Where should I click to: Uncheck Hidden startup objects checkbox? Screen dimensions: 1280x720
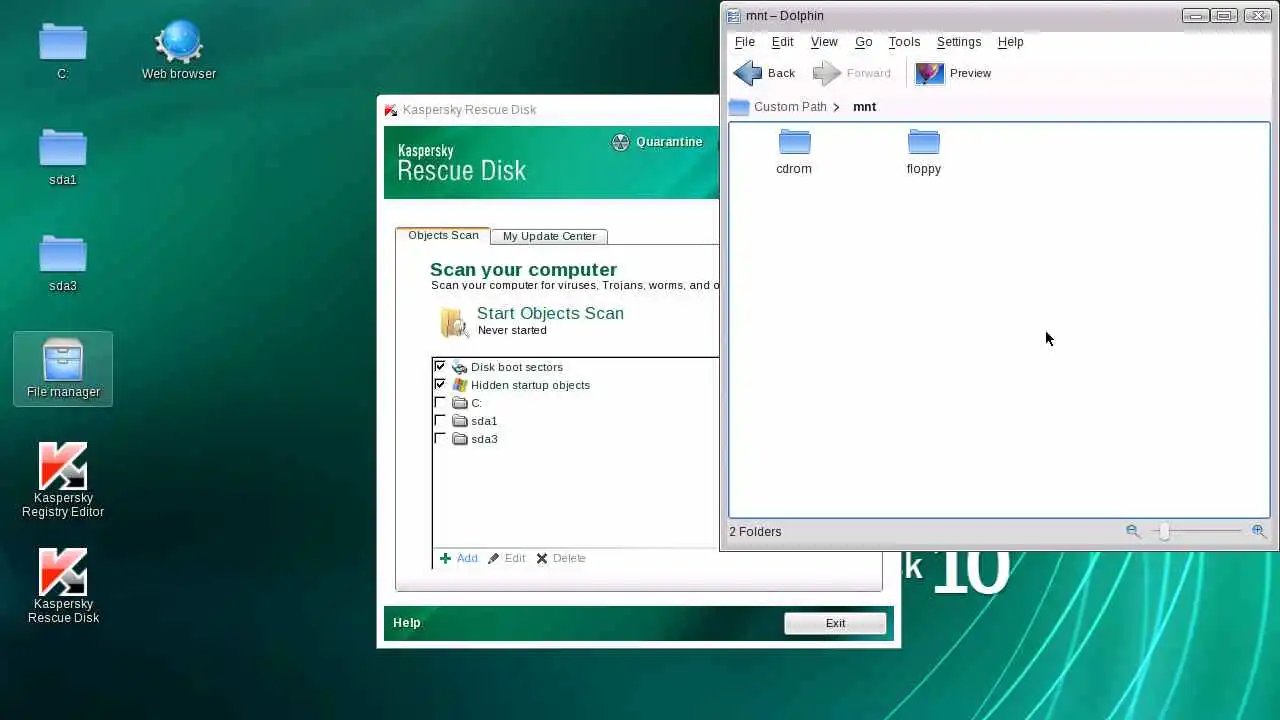click(440, 385)
